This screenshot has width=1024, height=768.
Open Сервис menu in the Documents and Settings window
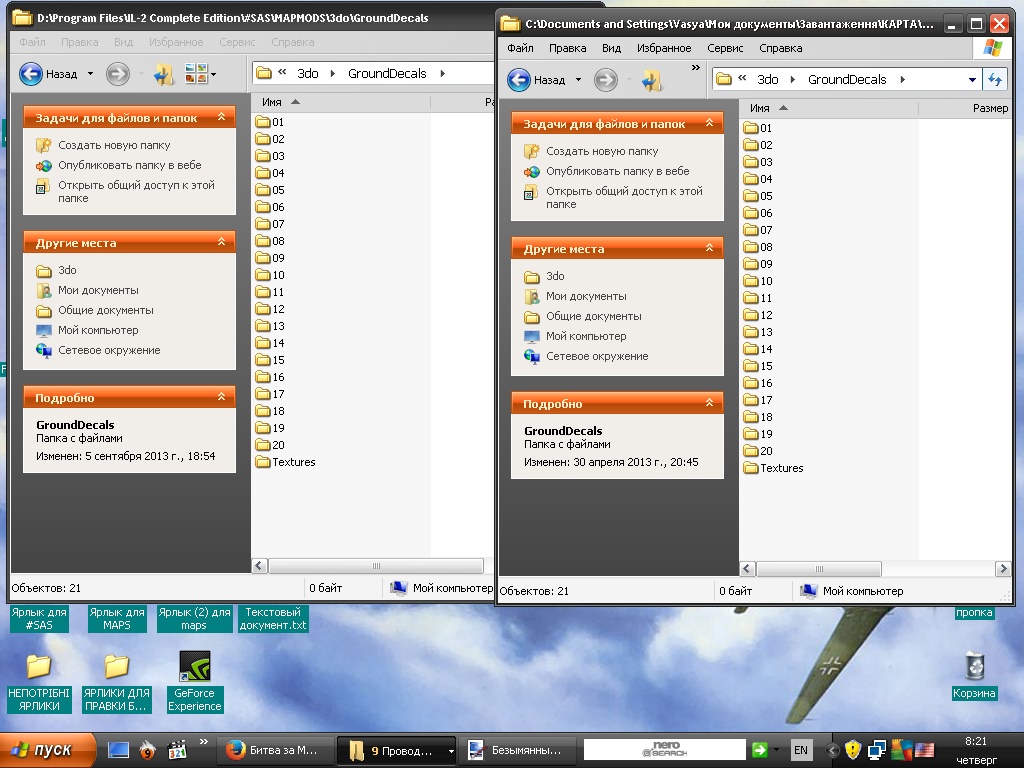click(x=725, y=48)
